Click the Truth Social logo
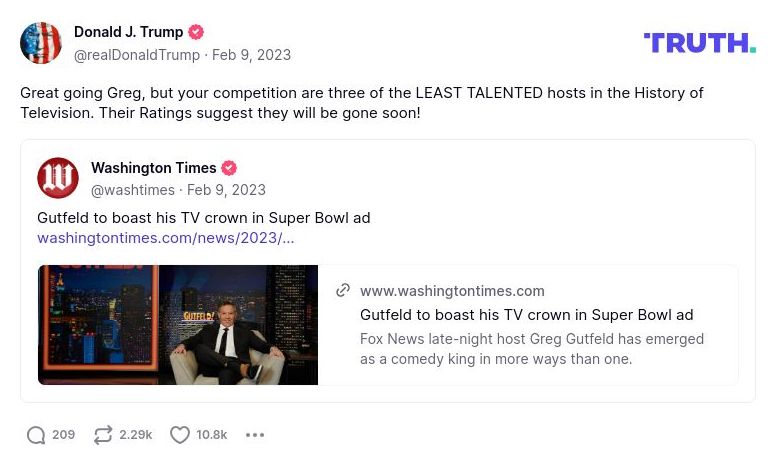The height and width of the screenshot is (465, 777). point(699,43)
